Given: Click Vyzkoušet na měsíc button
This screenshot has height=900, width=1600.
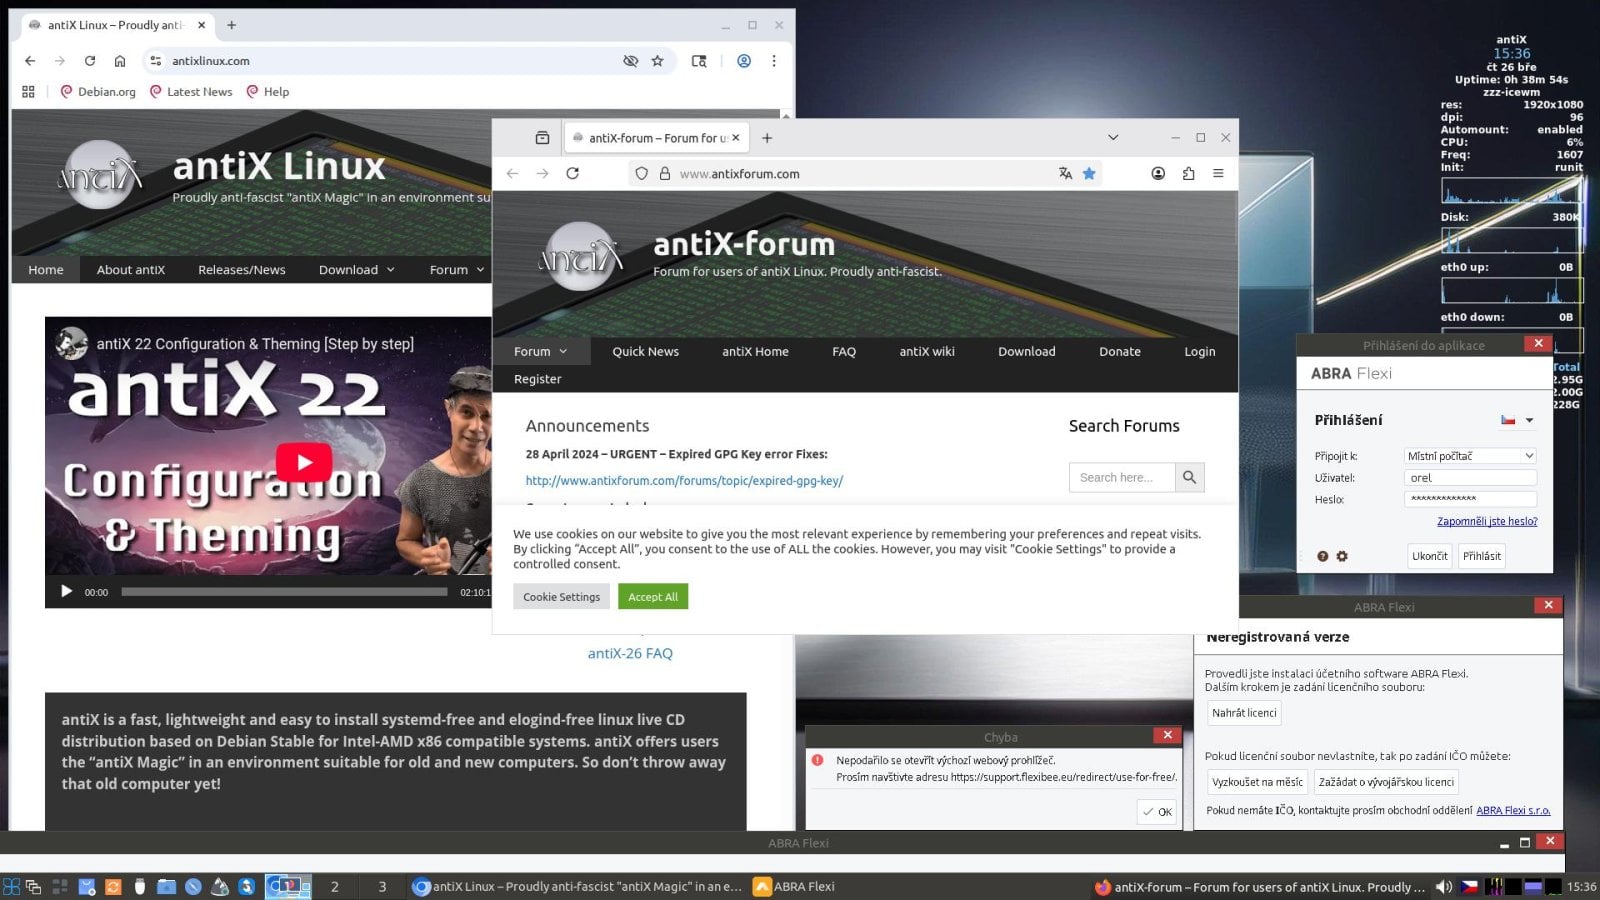Looking at the screenshot, I should pyautogui.click(x=1257, y=782).
